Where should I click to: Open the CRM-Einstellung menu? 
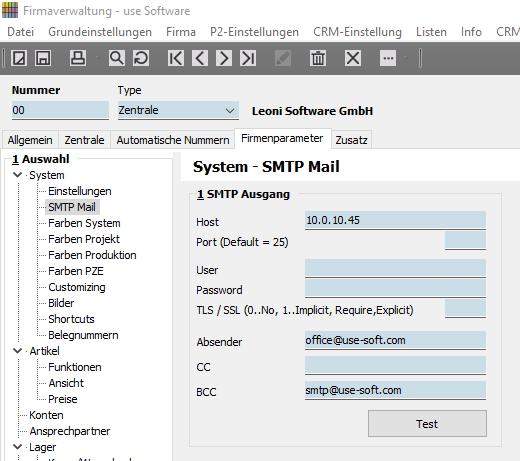[x=357, y=32]
